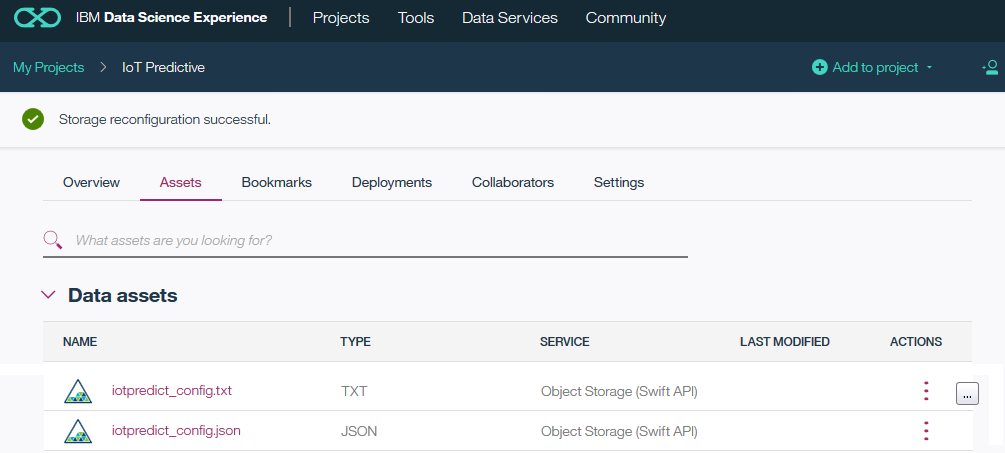This screenshot has height=453, width=1005.
Task: Open the Projects menu
Action: point(341,18)
